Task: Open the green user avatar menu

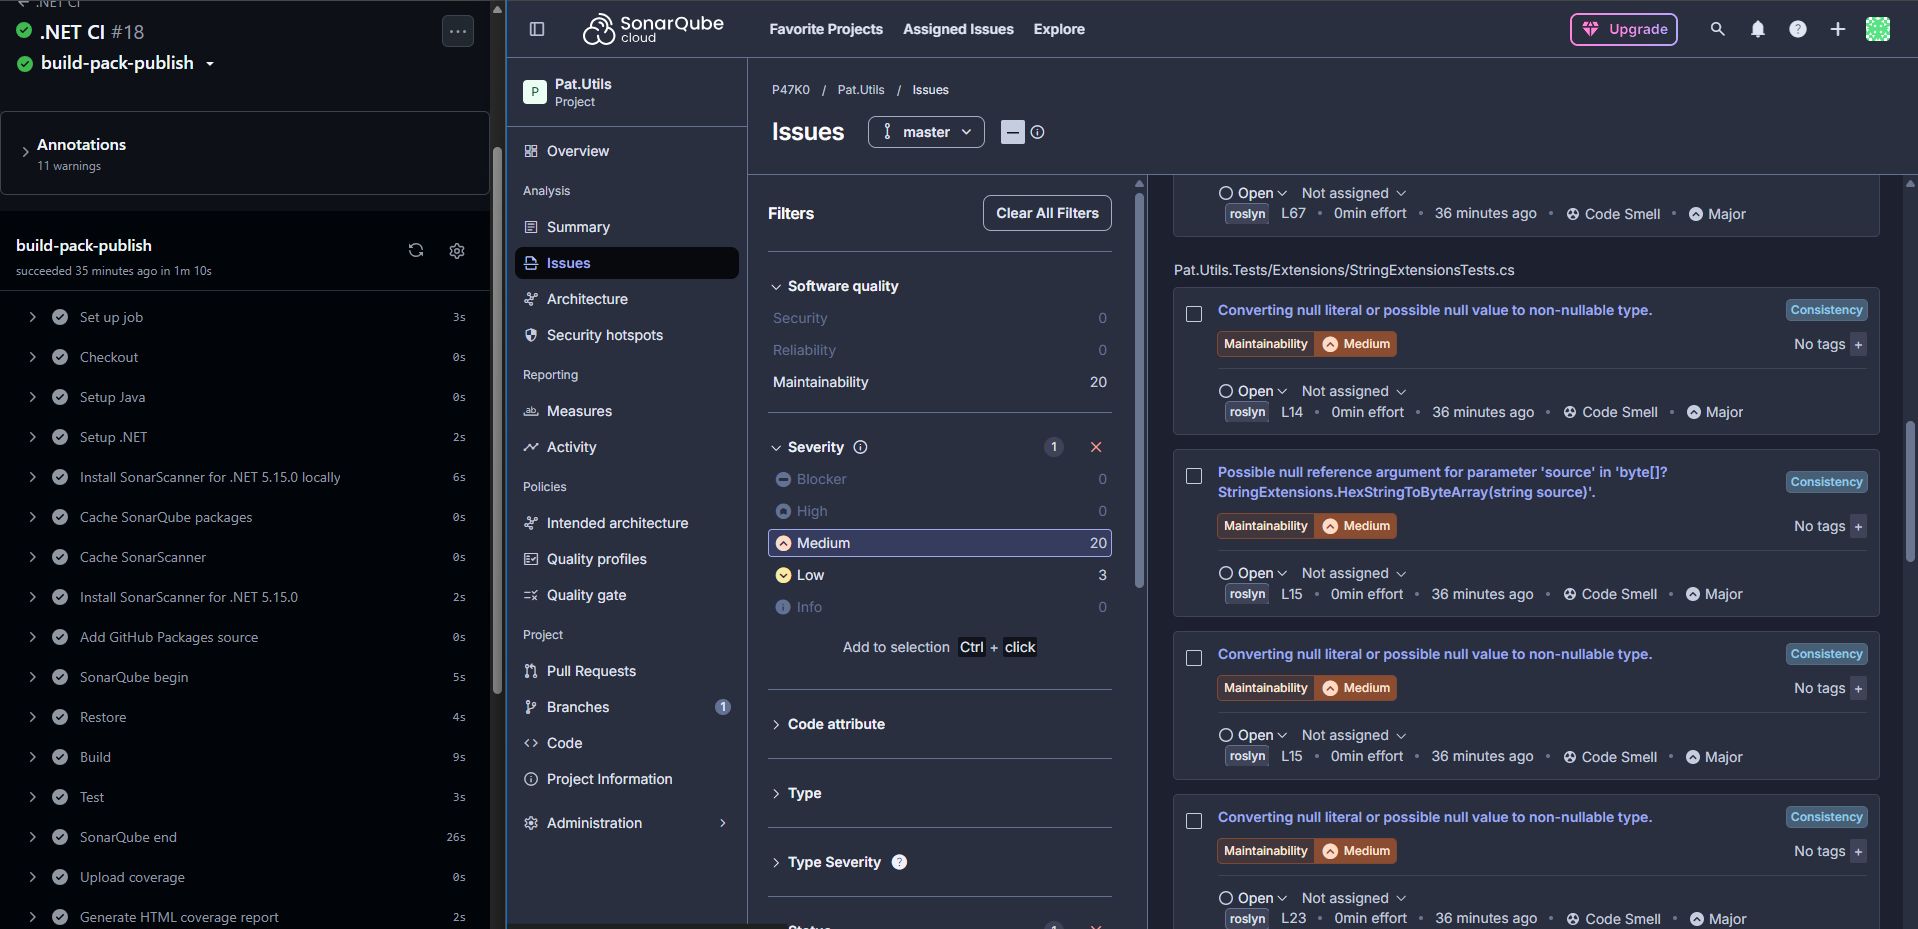Action: (x=1877, y=29)
